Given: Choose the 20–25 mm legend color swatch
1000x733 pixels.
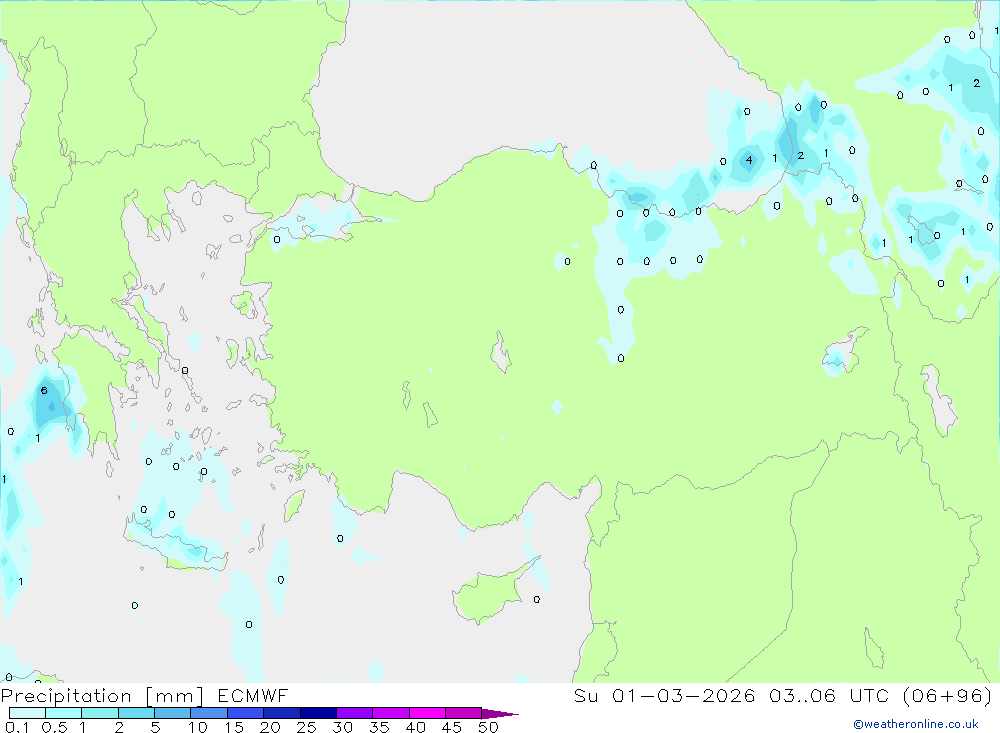Looking at the screenshot, I should 282,713.
